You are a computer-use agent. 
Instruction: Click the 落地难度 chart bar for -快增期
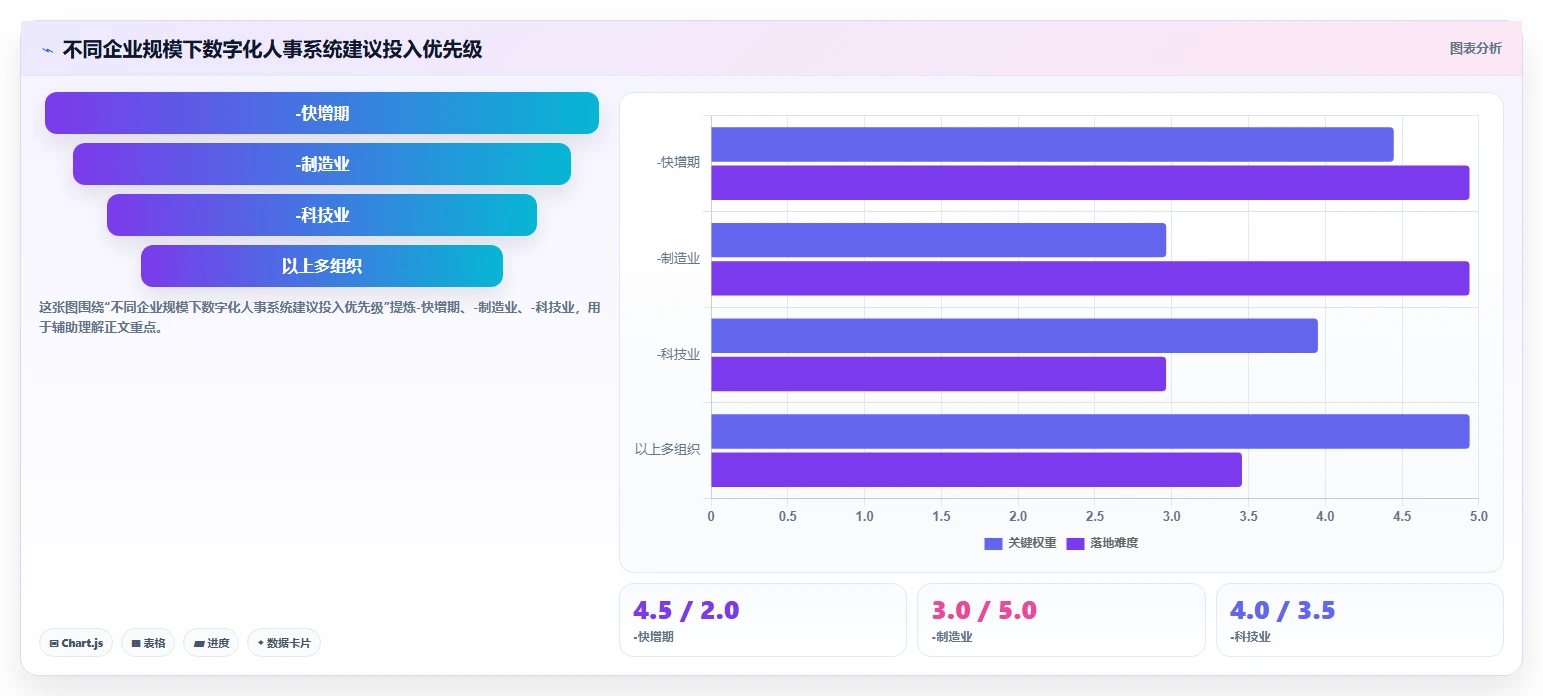pos(1090,183)
